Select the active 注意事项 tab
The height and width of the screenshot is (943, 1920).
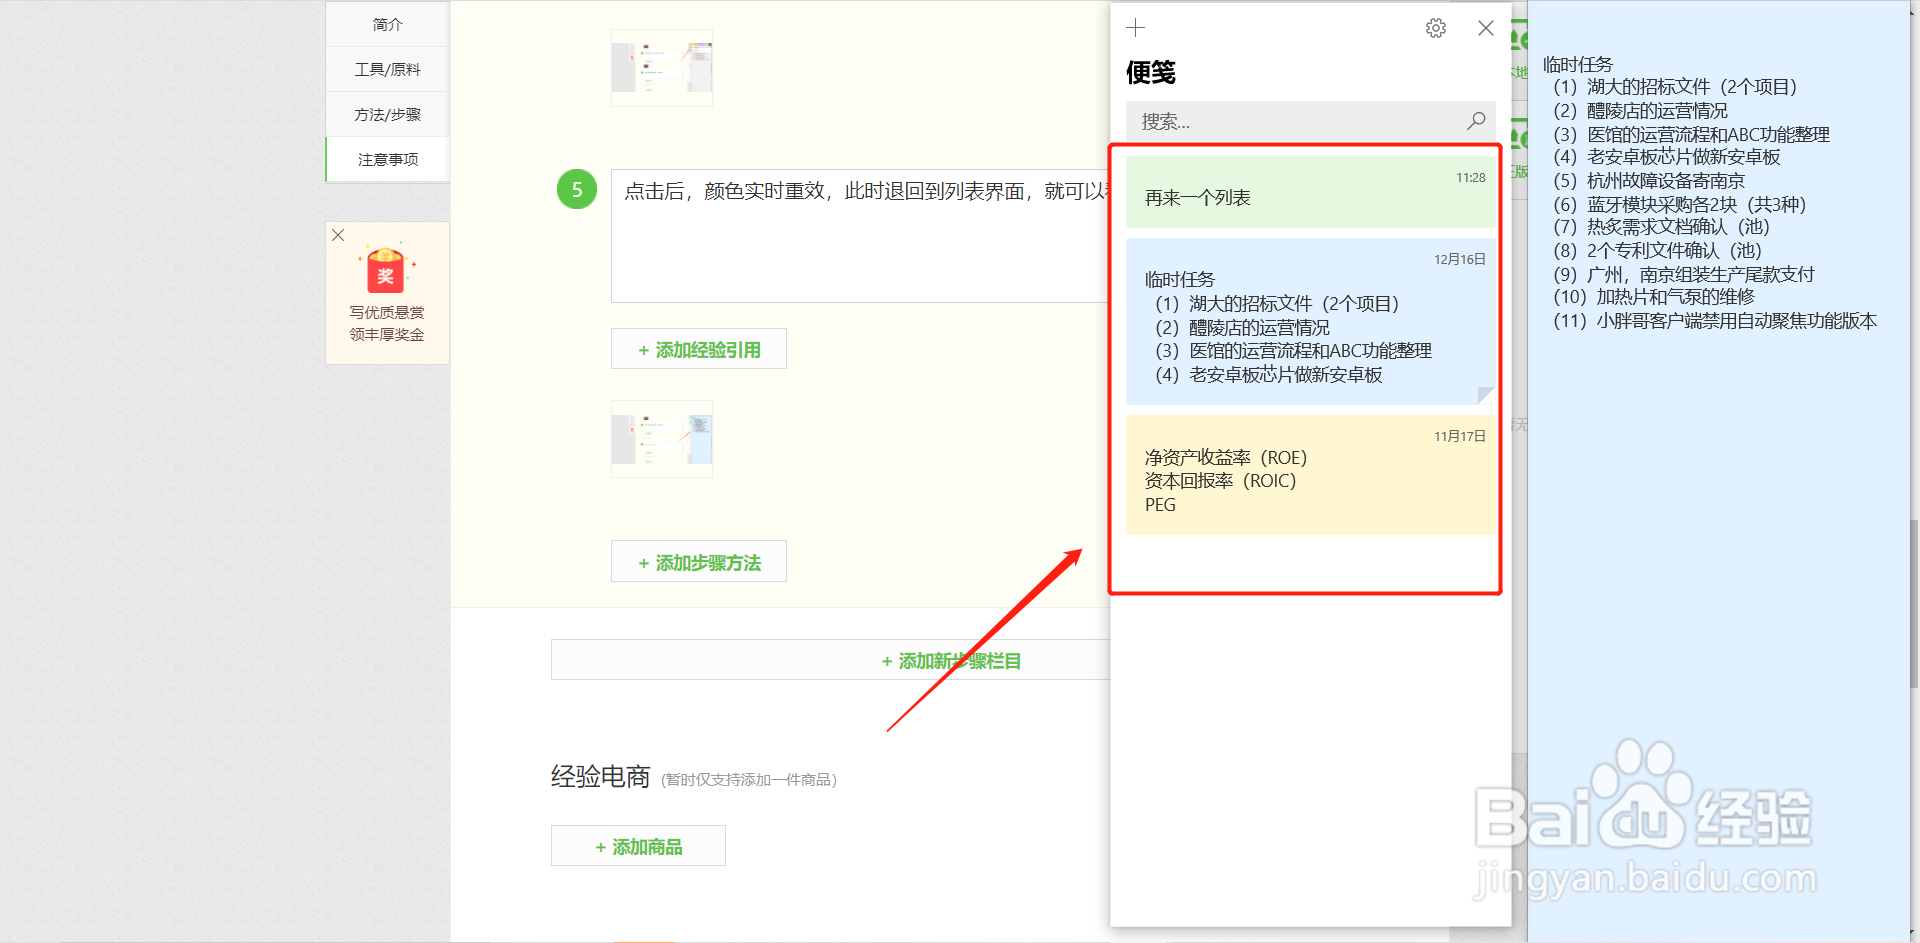[x=386, y=159]
